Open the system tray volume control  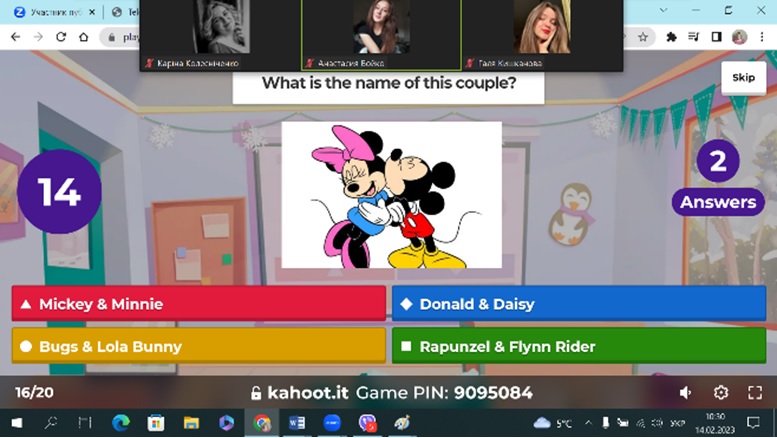click(x=657, y=423)
